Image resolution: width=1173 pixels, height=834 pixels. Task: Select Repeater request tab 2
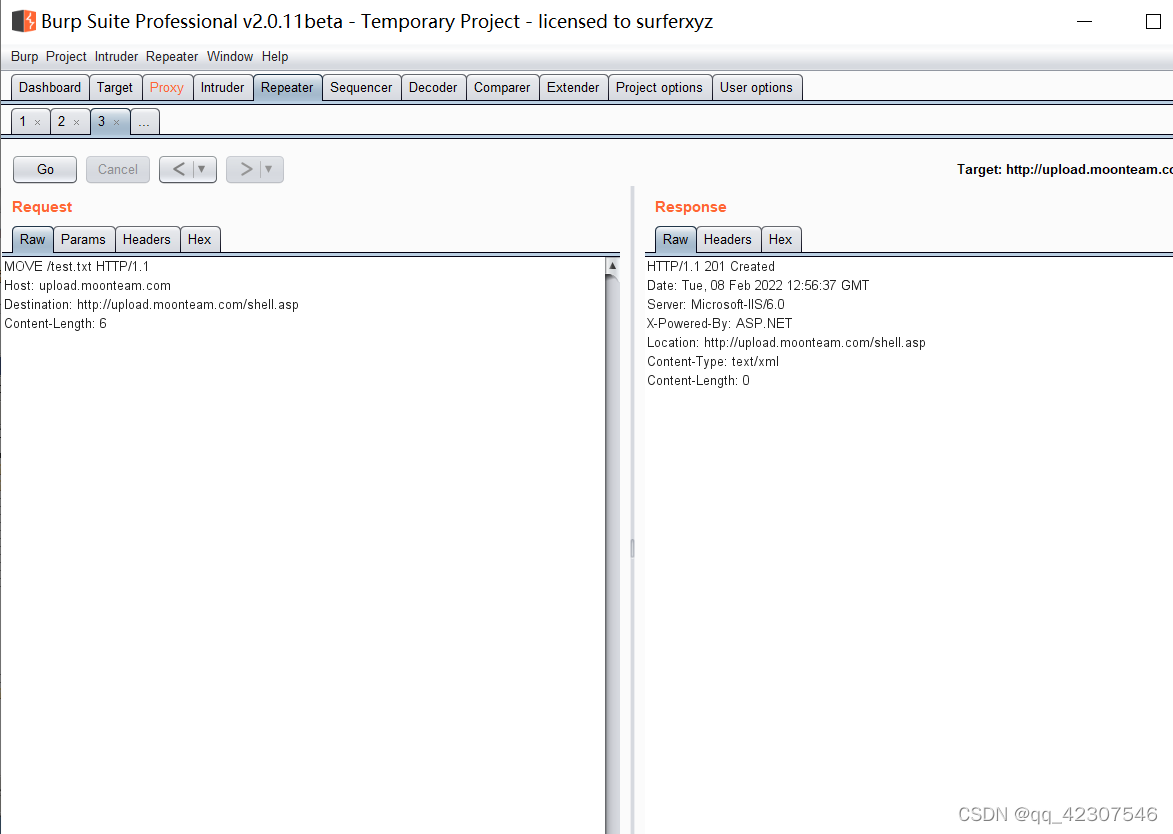pyautogui.click(x=62, y=121)
